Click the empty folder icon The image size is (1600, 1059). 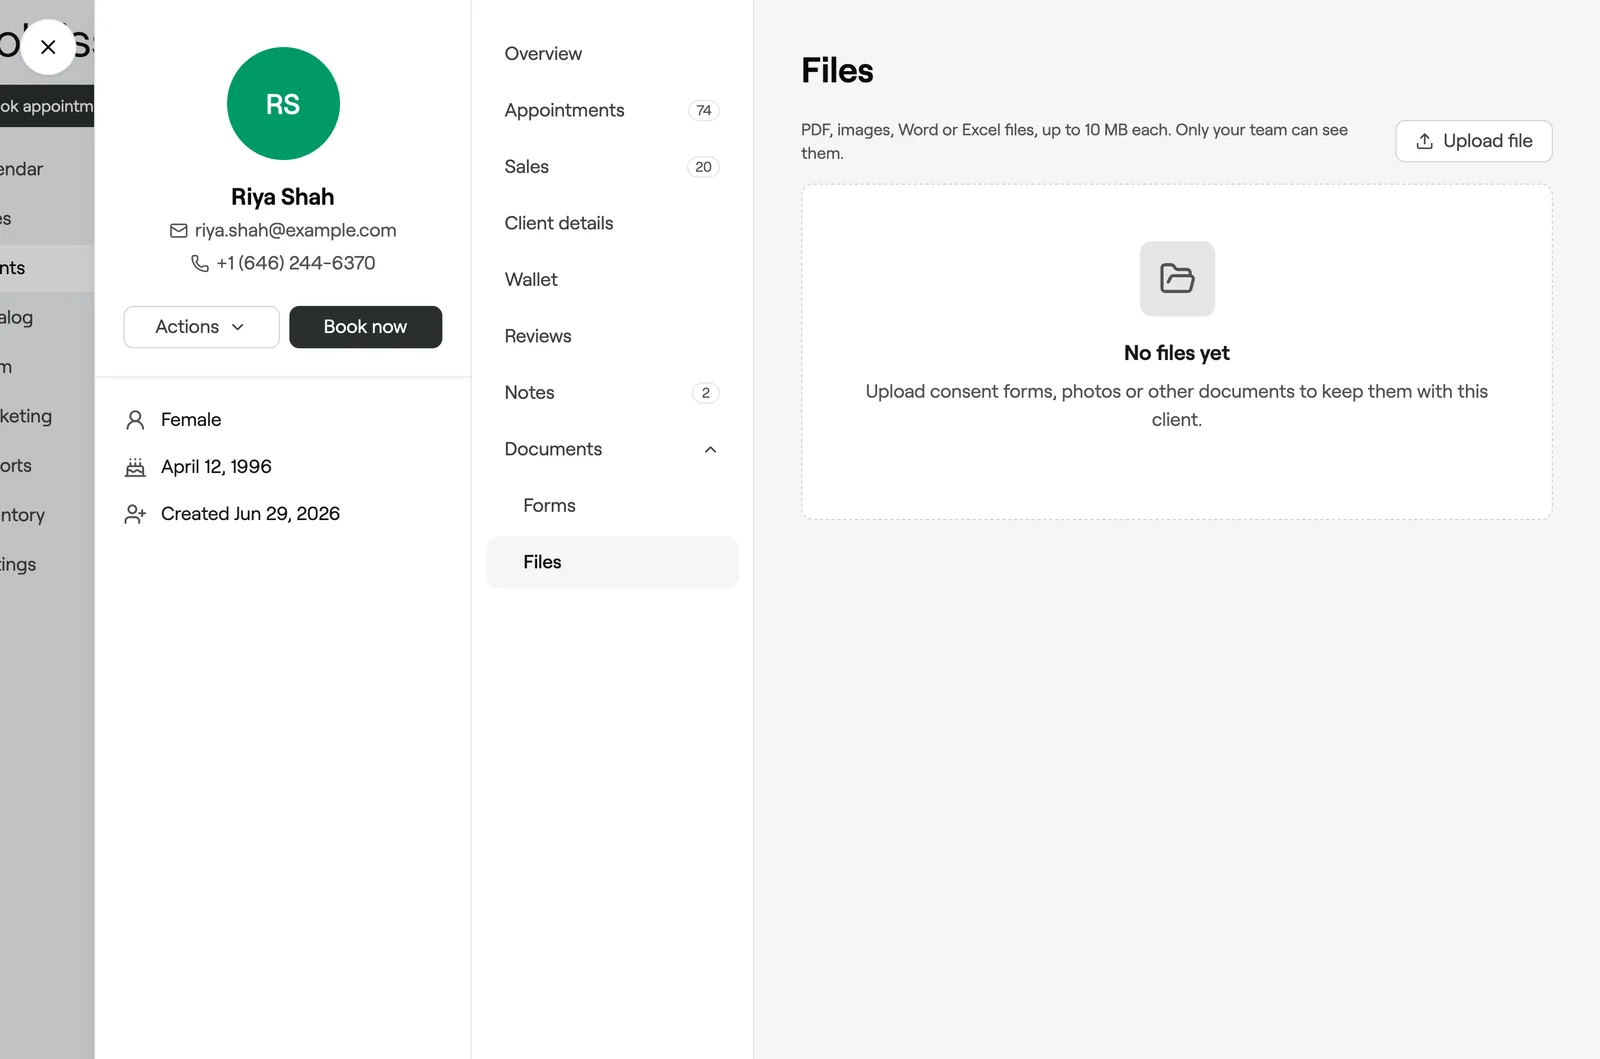pyautogui.click(x=1177, y=279)
